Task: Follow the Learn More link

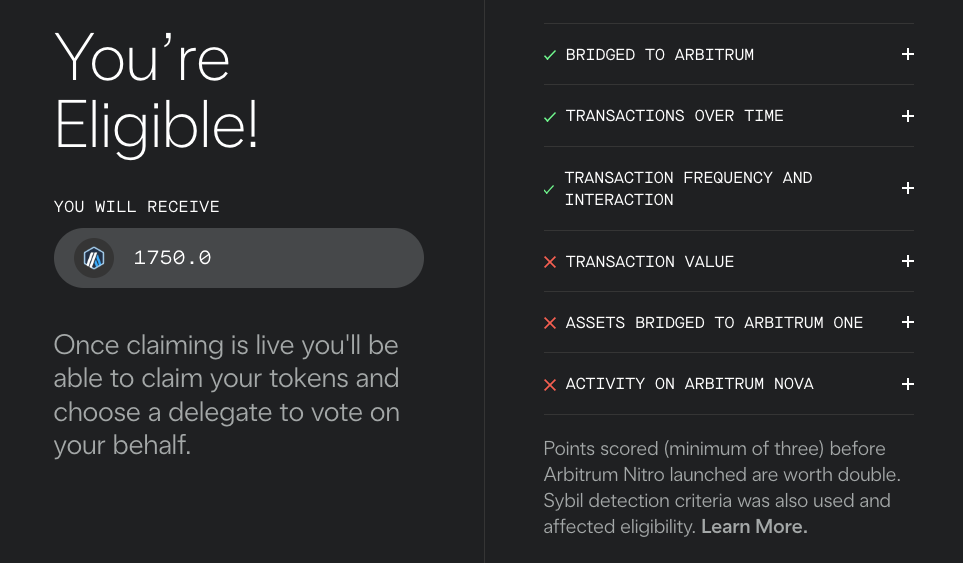Action: pos(754,527)
